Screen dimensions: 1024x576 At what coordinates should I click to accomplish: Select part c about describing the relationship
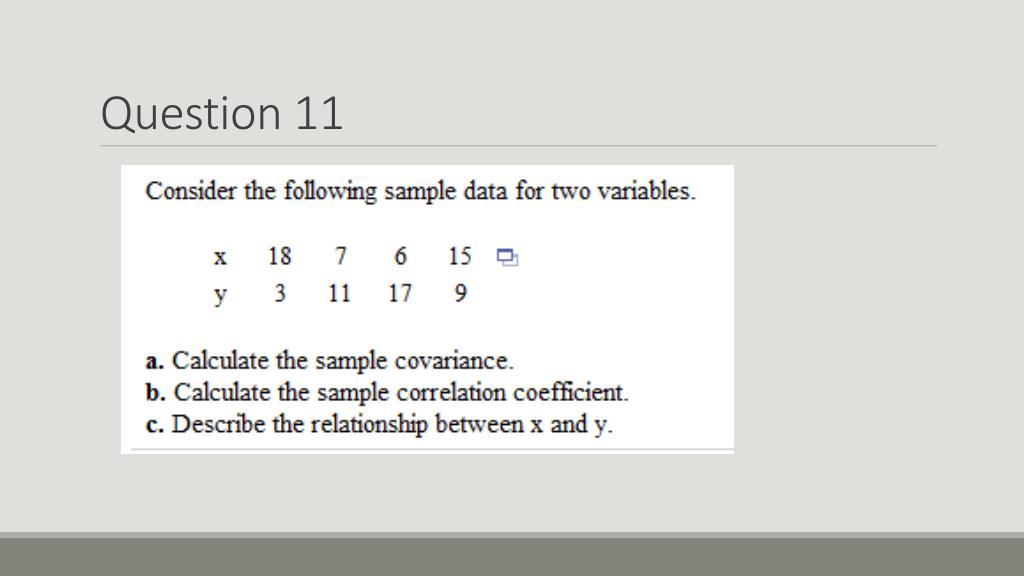point(379,424)
